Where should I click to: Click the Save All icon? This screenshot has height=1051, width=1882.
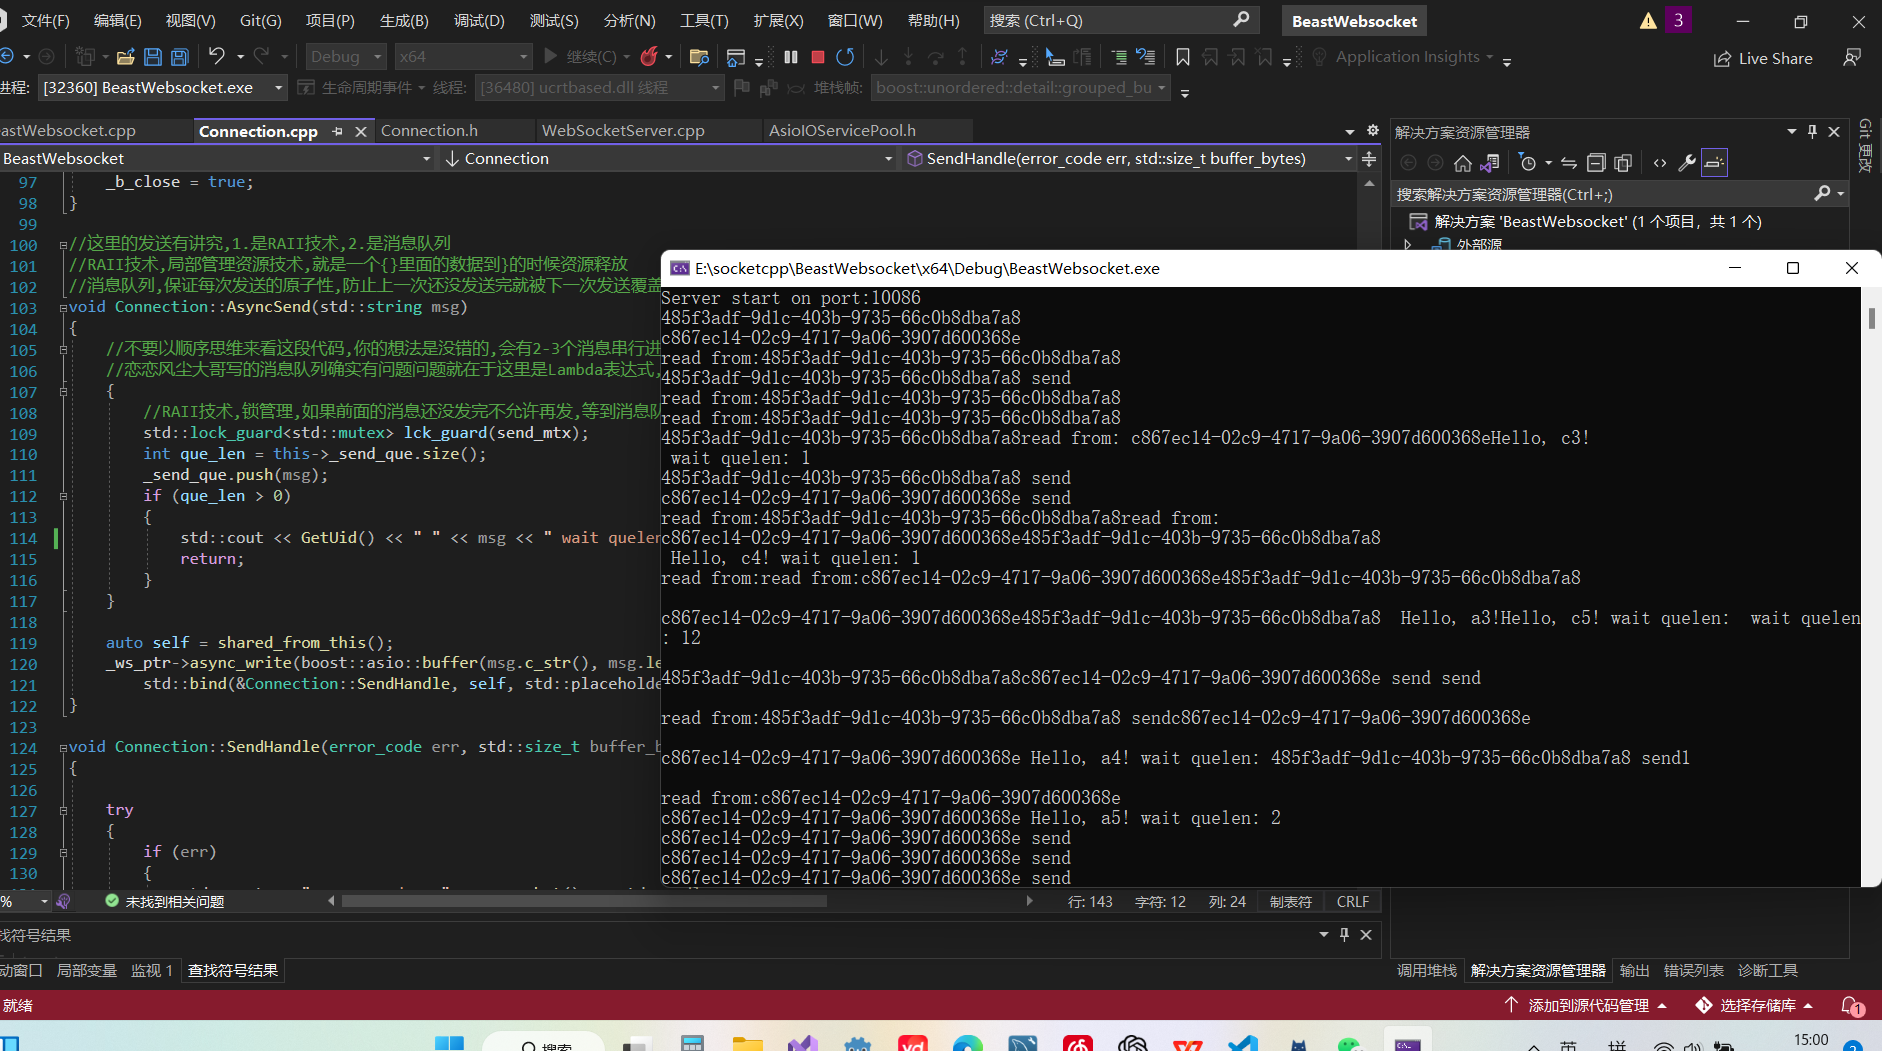(x=180, y=57)
